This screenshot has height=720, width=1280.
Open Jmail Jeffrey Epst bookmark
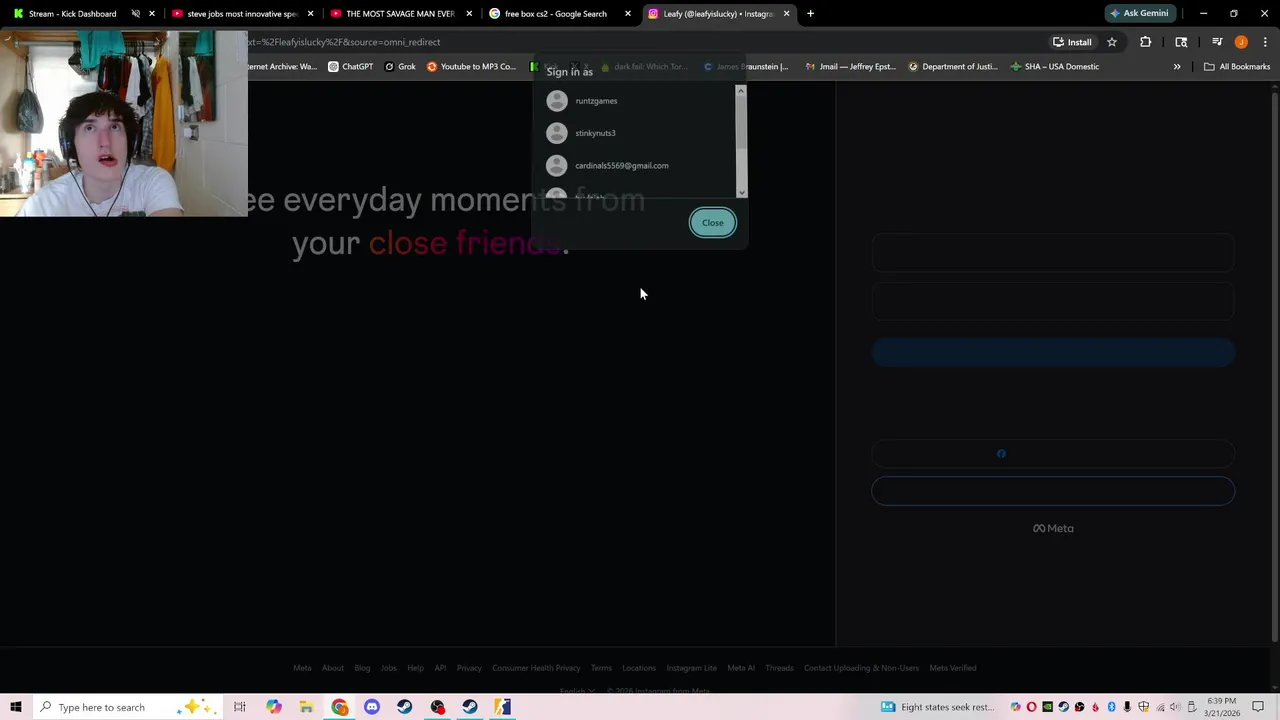[x=851, y=67]
